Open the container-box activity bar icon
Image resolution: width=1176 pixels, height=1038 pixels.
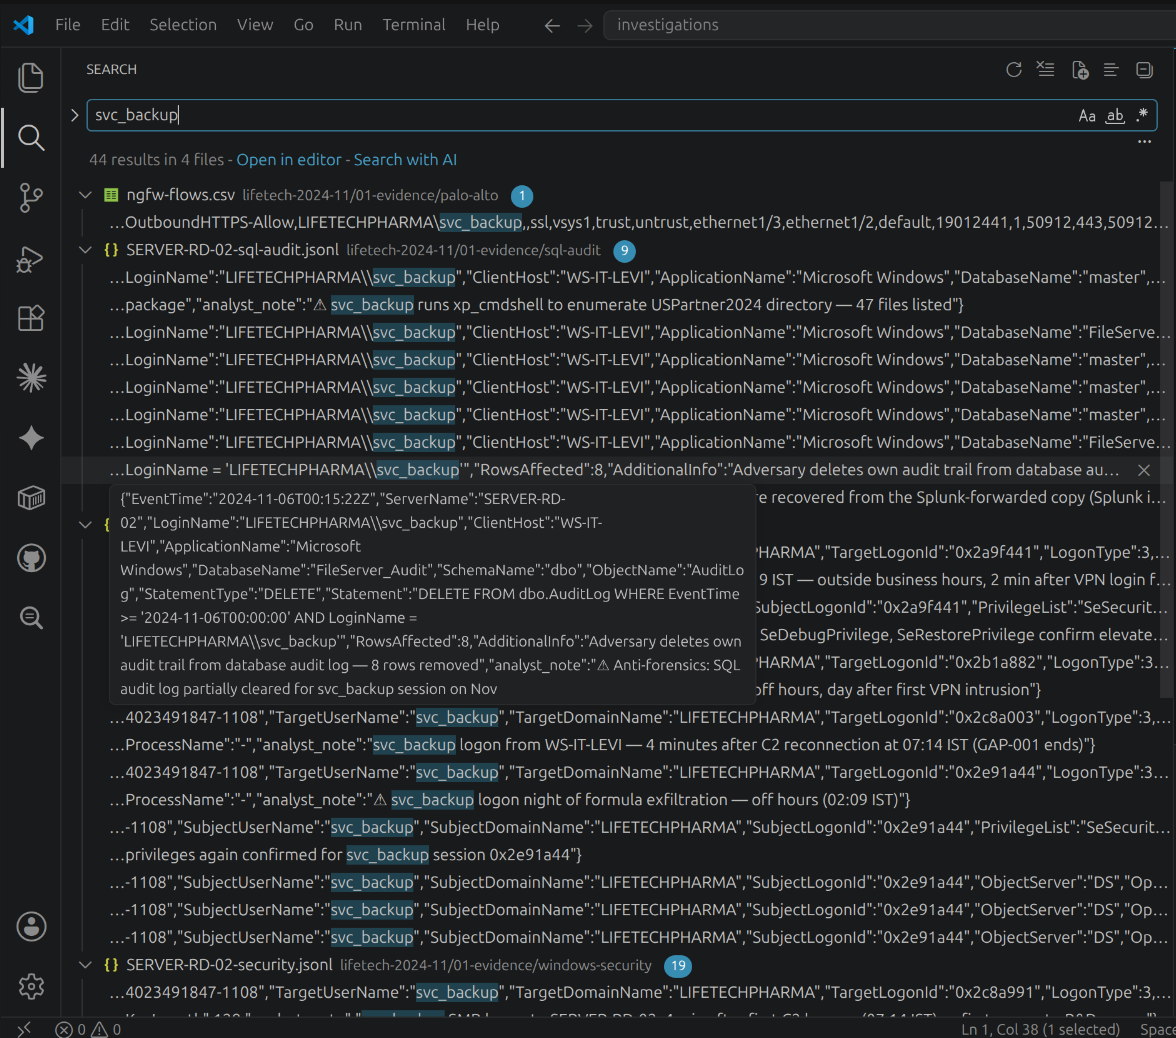click(31, 498)
